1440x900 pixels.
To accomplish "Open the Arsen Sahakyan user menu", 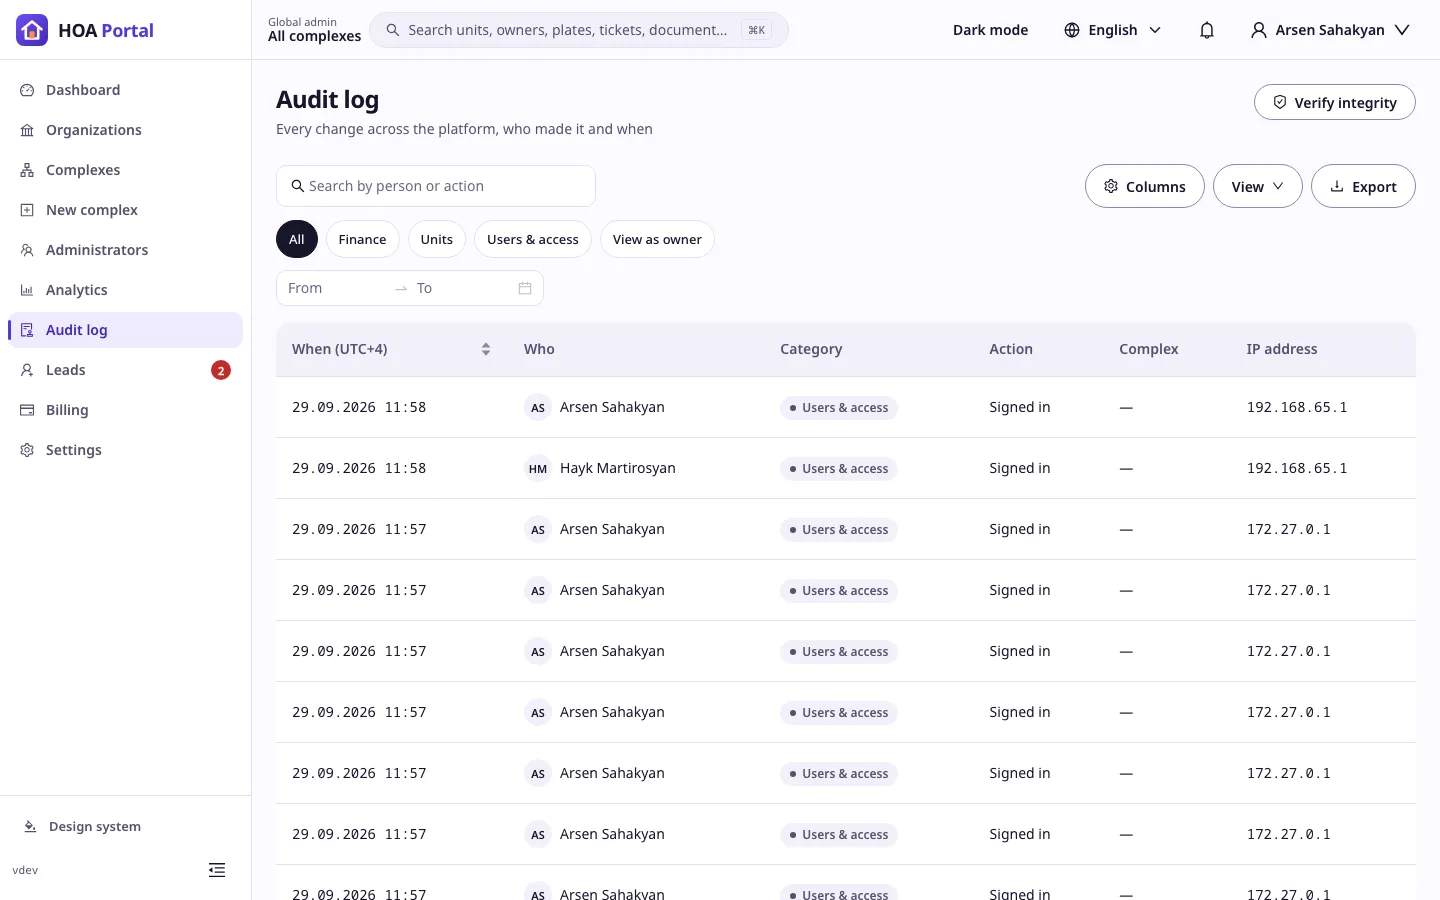I will [x=1330, y=30].
